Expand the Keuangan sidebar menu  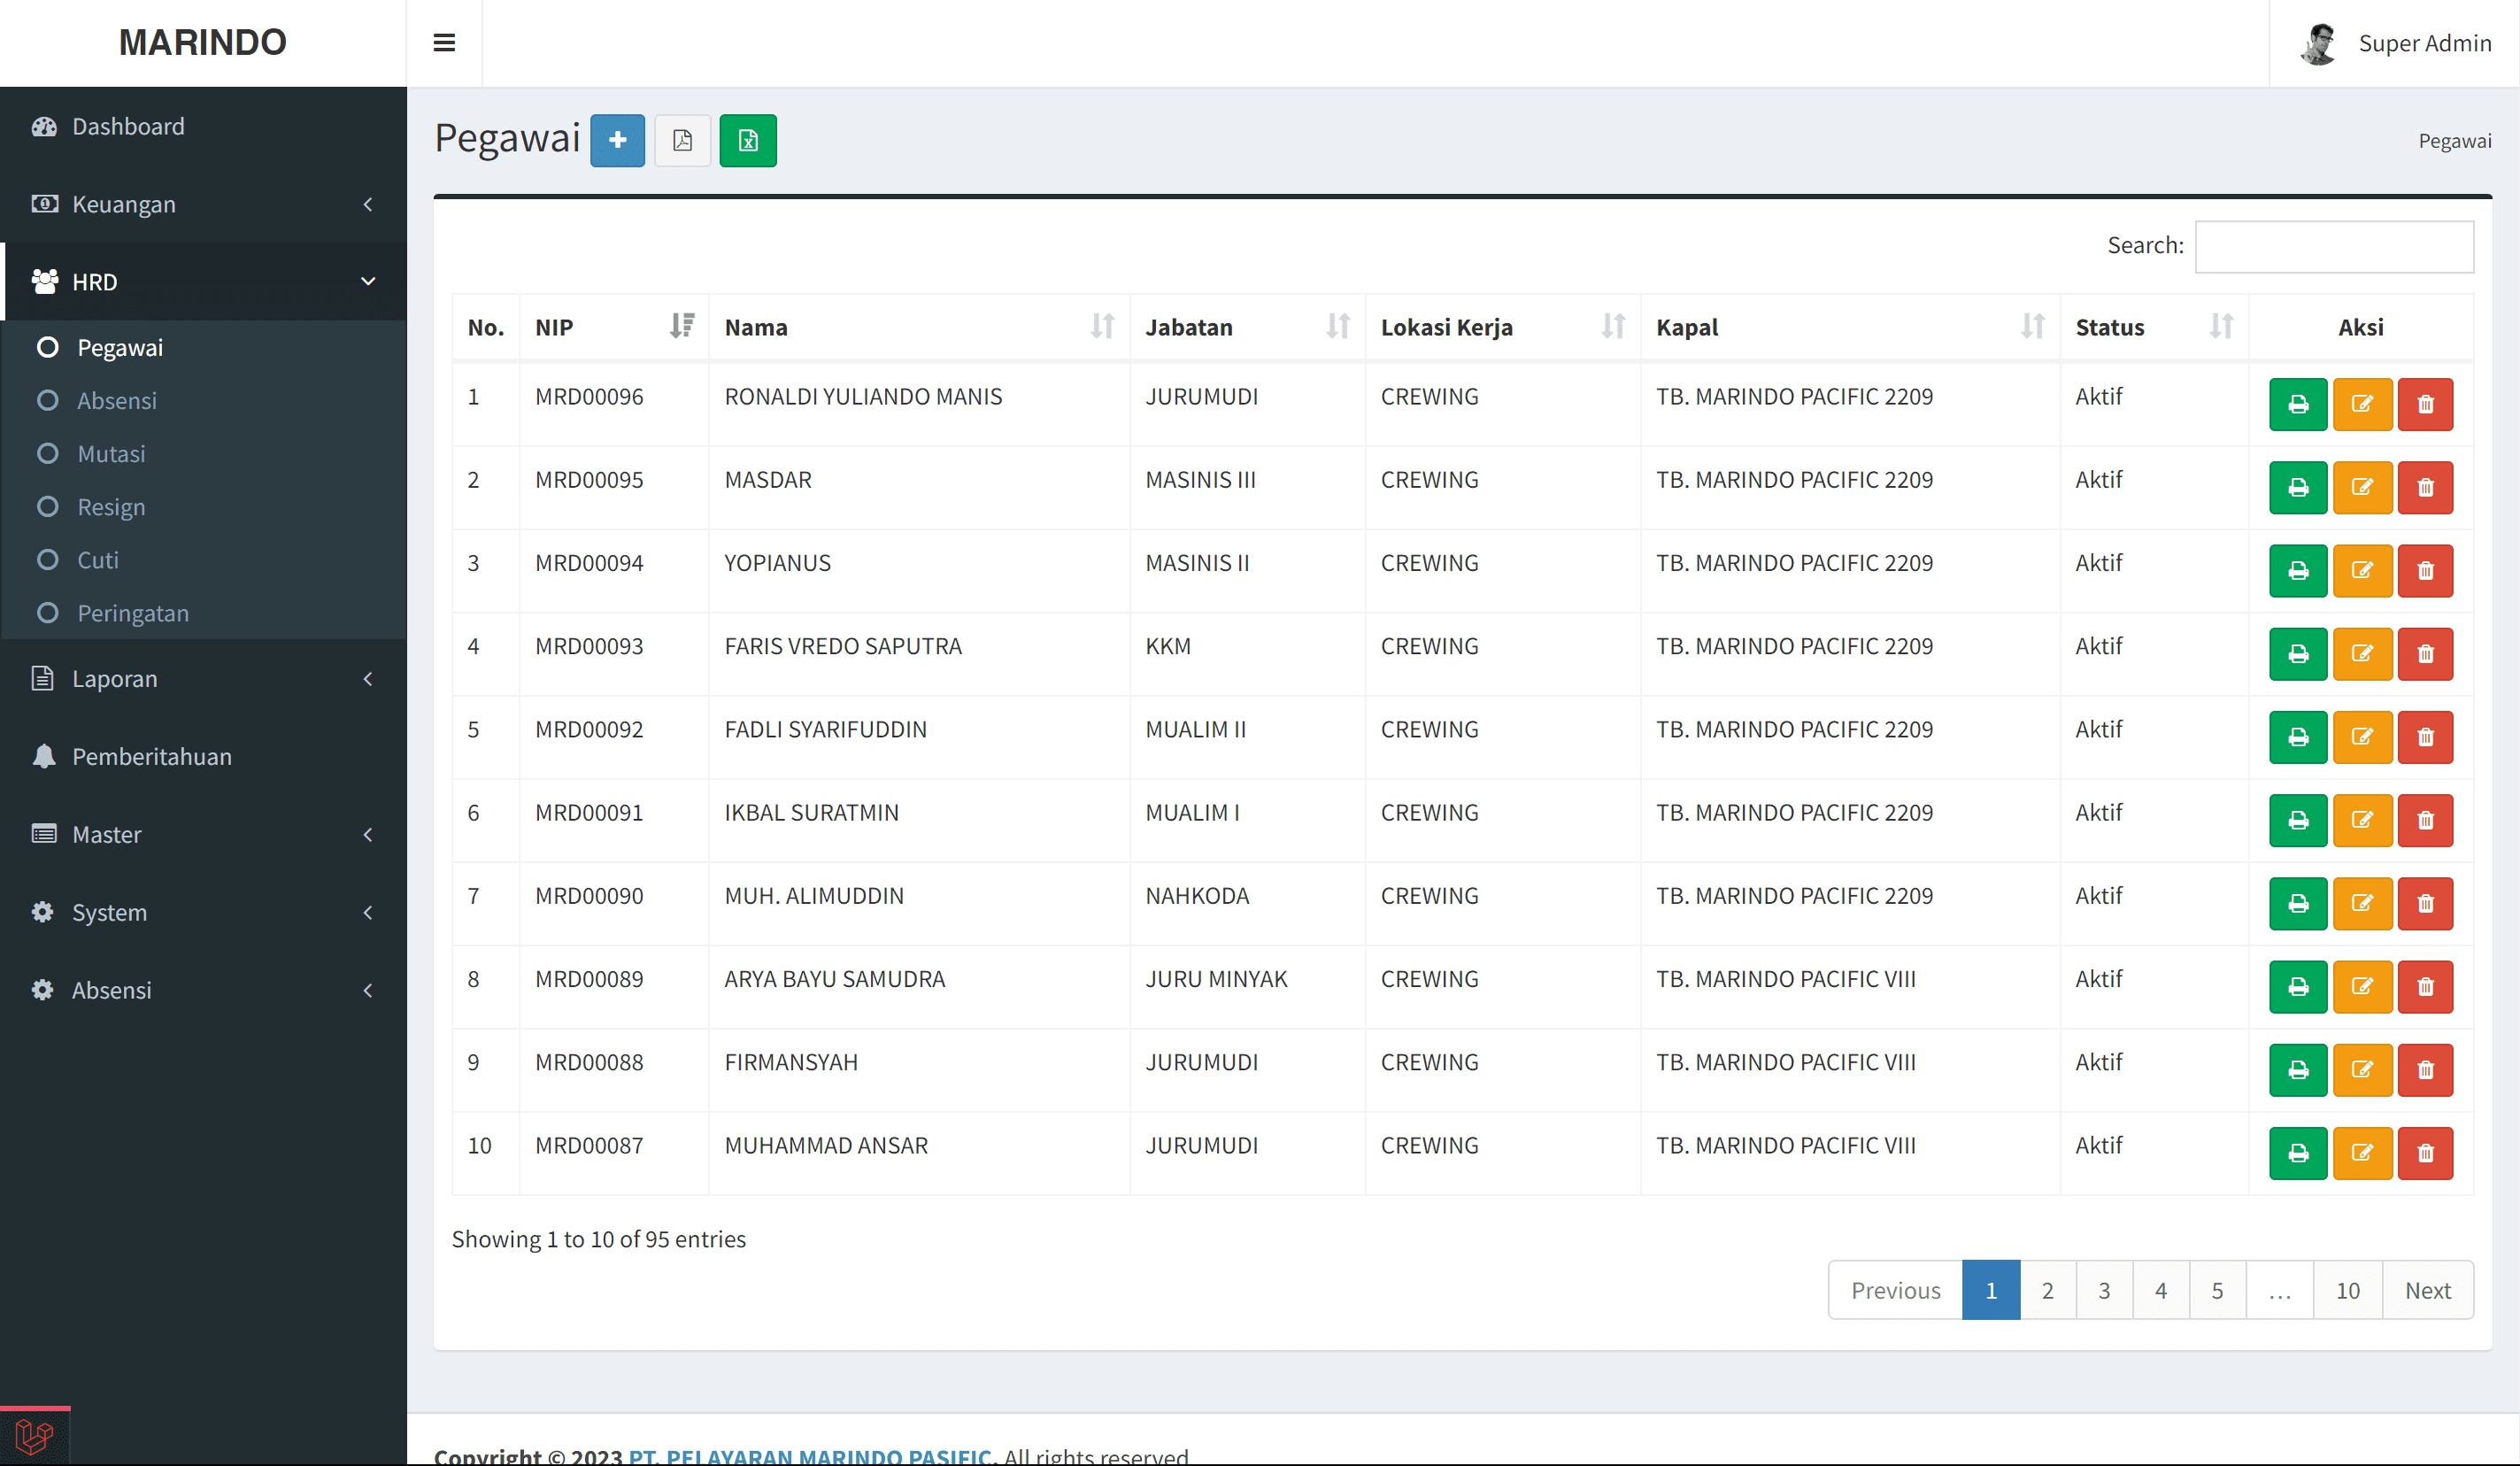(x=203, y=204)
